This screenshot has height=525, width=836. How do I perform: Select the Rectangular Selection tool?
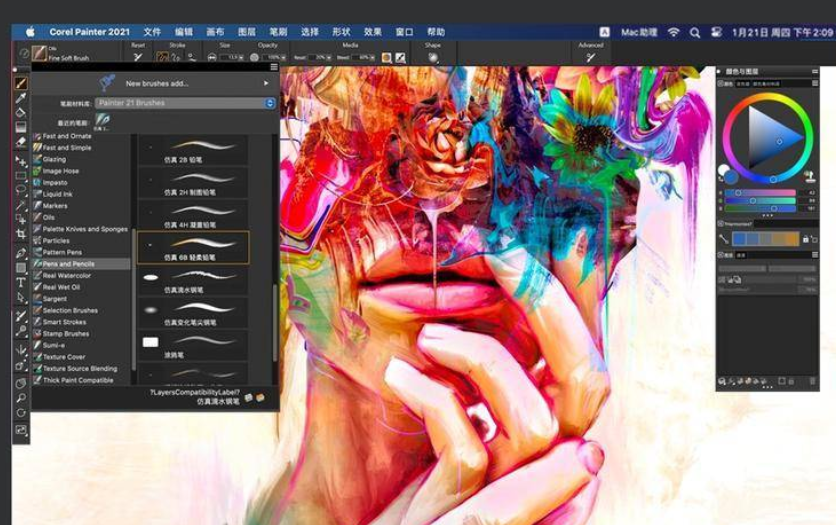tap(21, 175)
